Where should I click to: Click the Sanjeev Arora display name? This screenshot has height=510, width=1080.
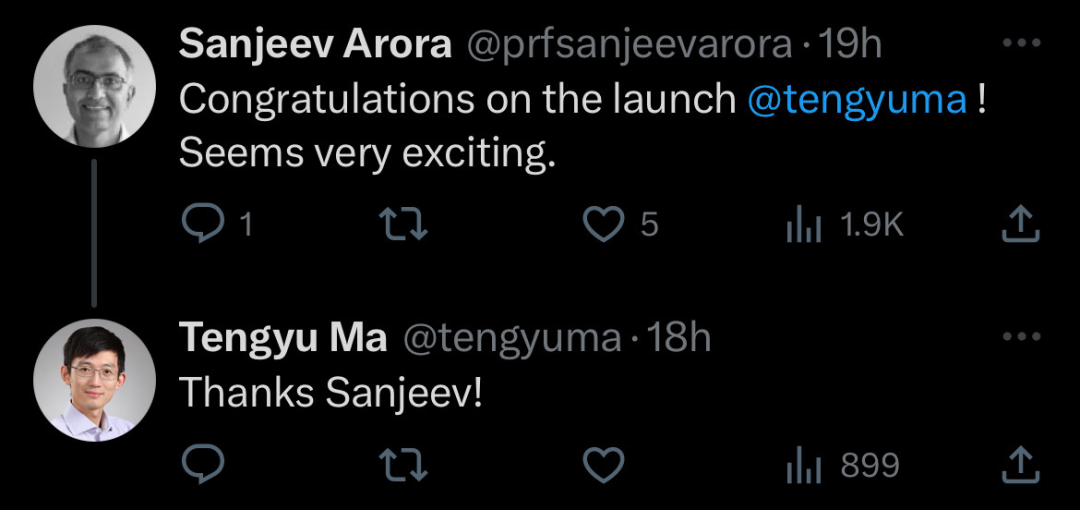click(x=315, y=45)
